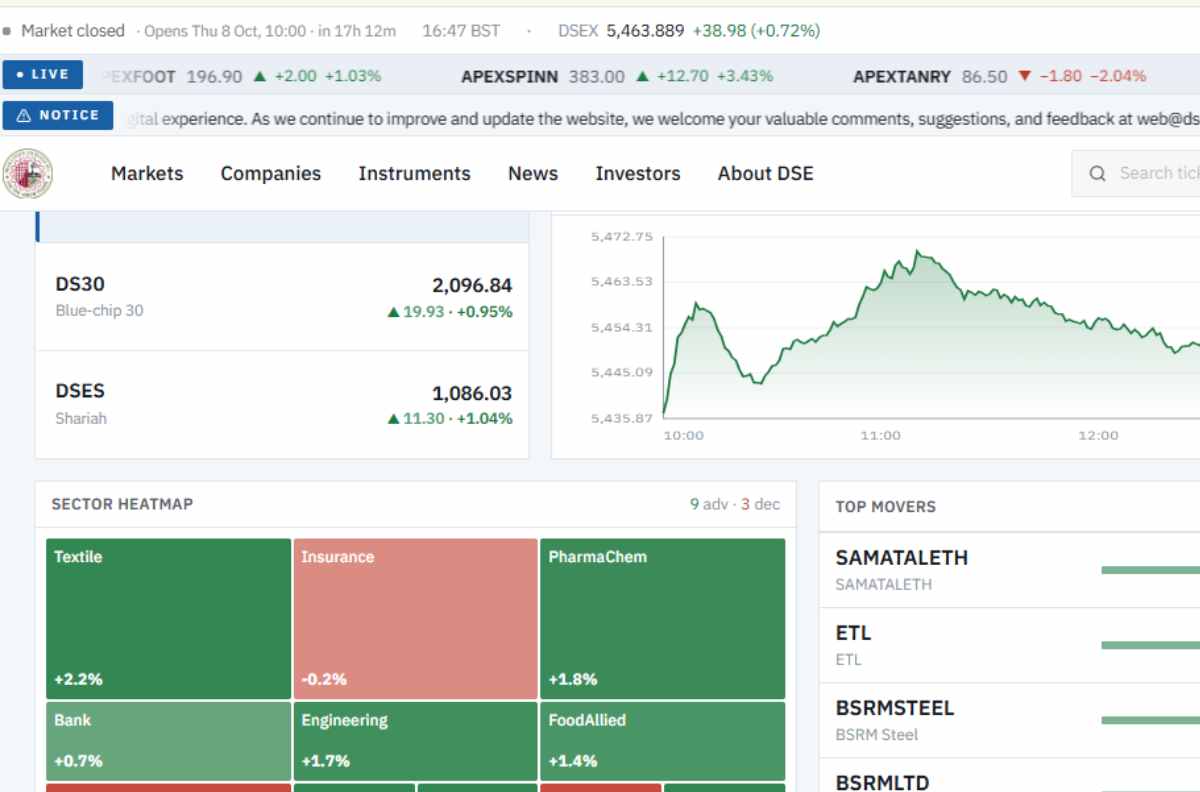Open ETL in Top Movers
Image resolution: width=1200 pixels, height=792 pixels.
1010,645
